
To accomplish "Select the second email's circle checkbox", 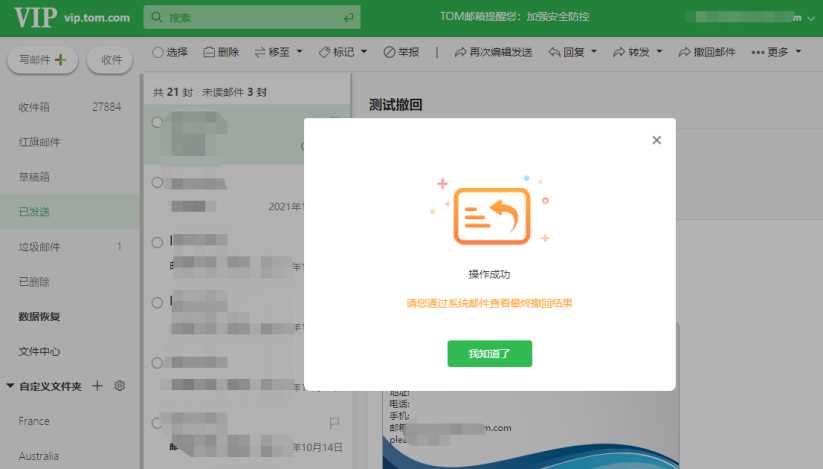I will pos(157,183).
